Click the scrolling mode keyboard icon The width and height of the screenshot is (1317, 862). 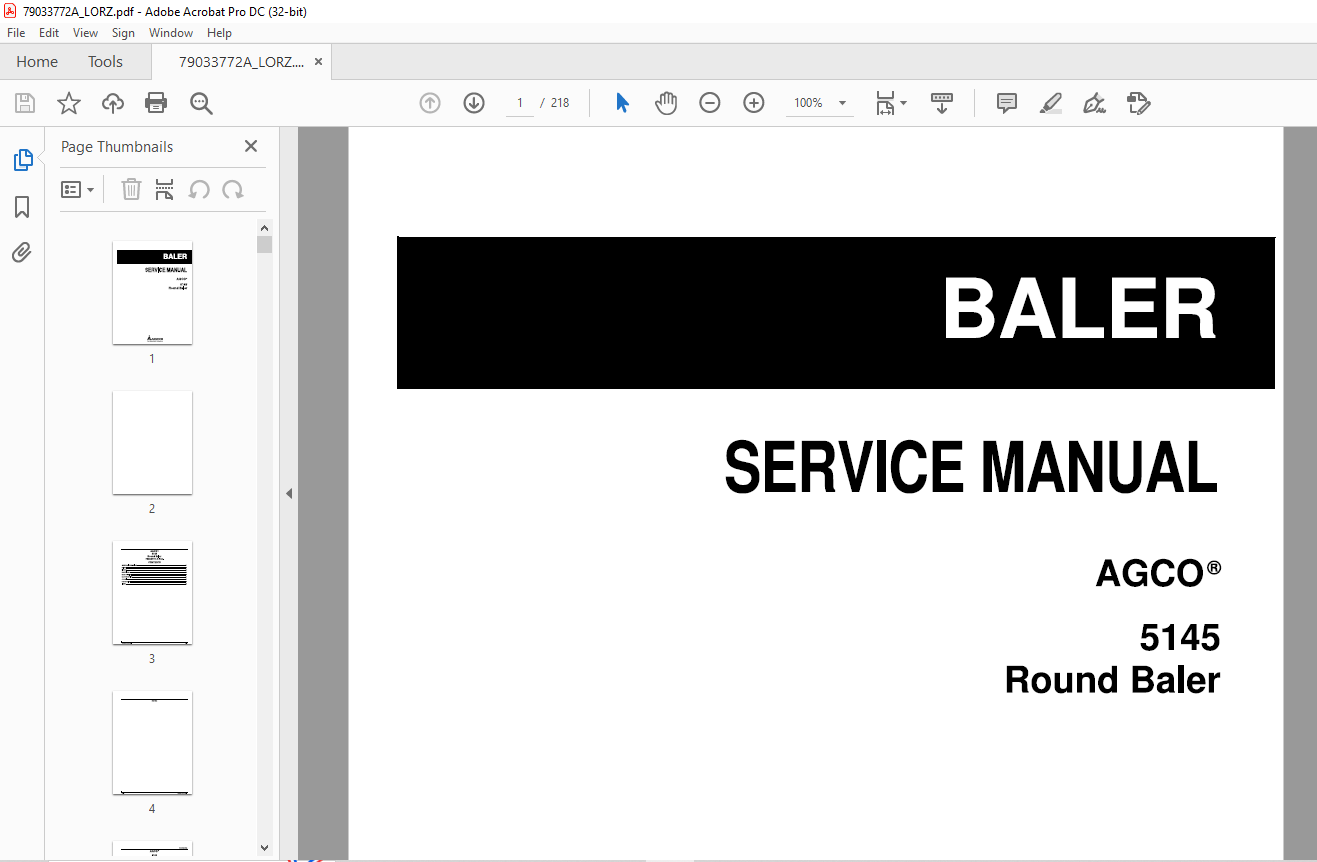pos(942,103)
